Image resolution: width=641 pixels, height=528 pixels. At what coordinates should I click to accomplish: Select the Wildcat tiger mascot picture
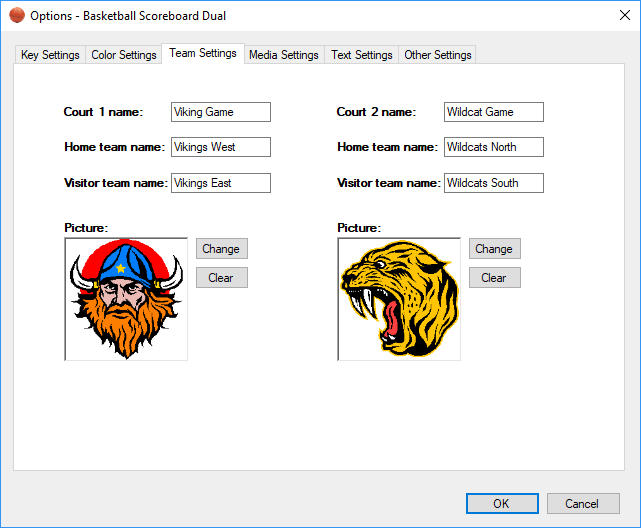(399, 299)
